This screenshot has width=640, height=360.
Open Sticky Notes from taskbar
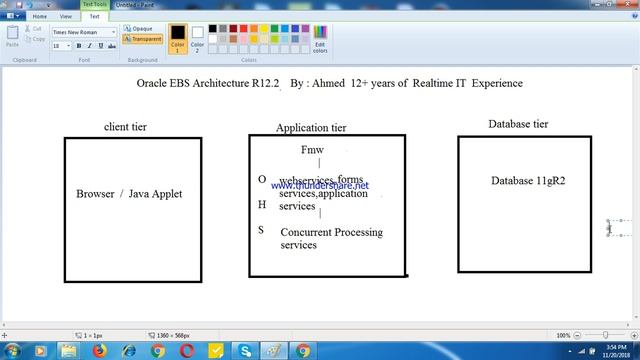point(216,351)
